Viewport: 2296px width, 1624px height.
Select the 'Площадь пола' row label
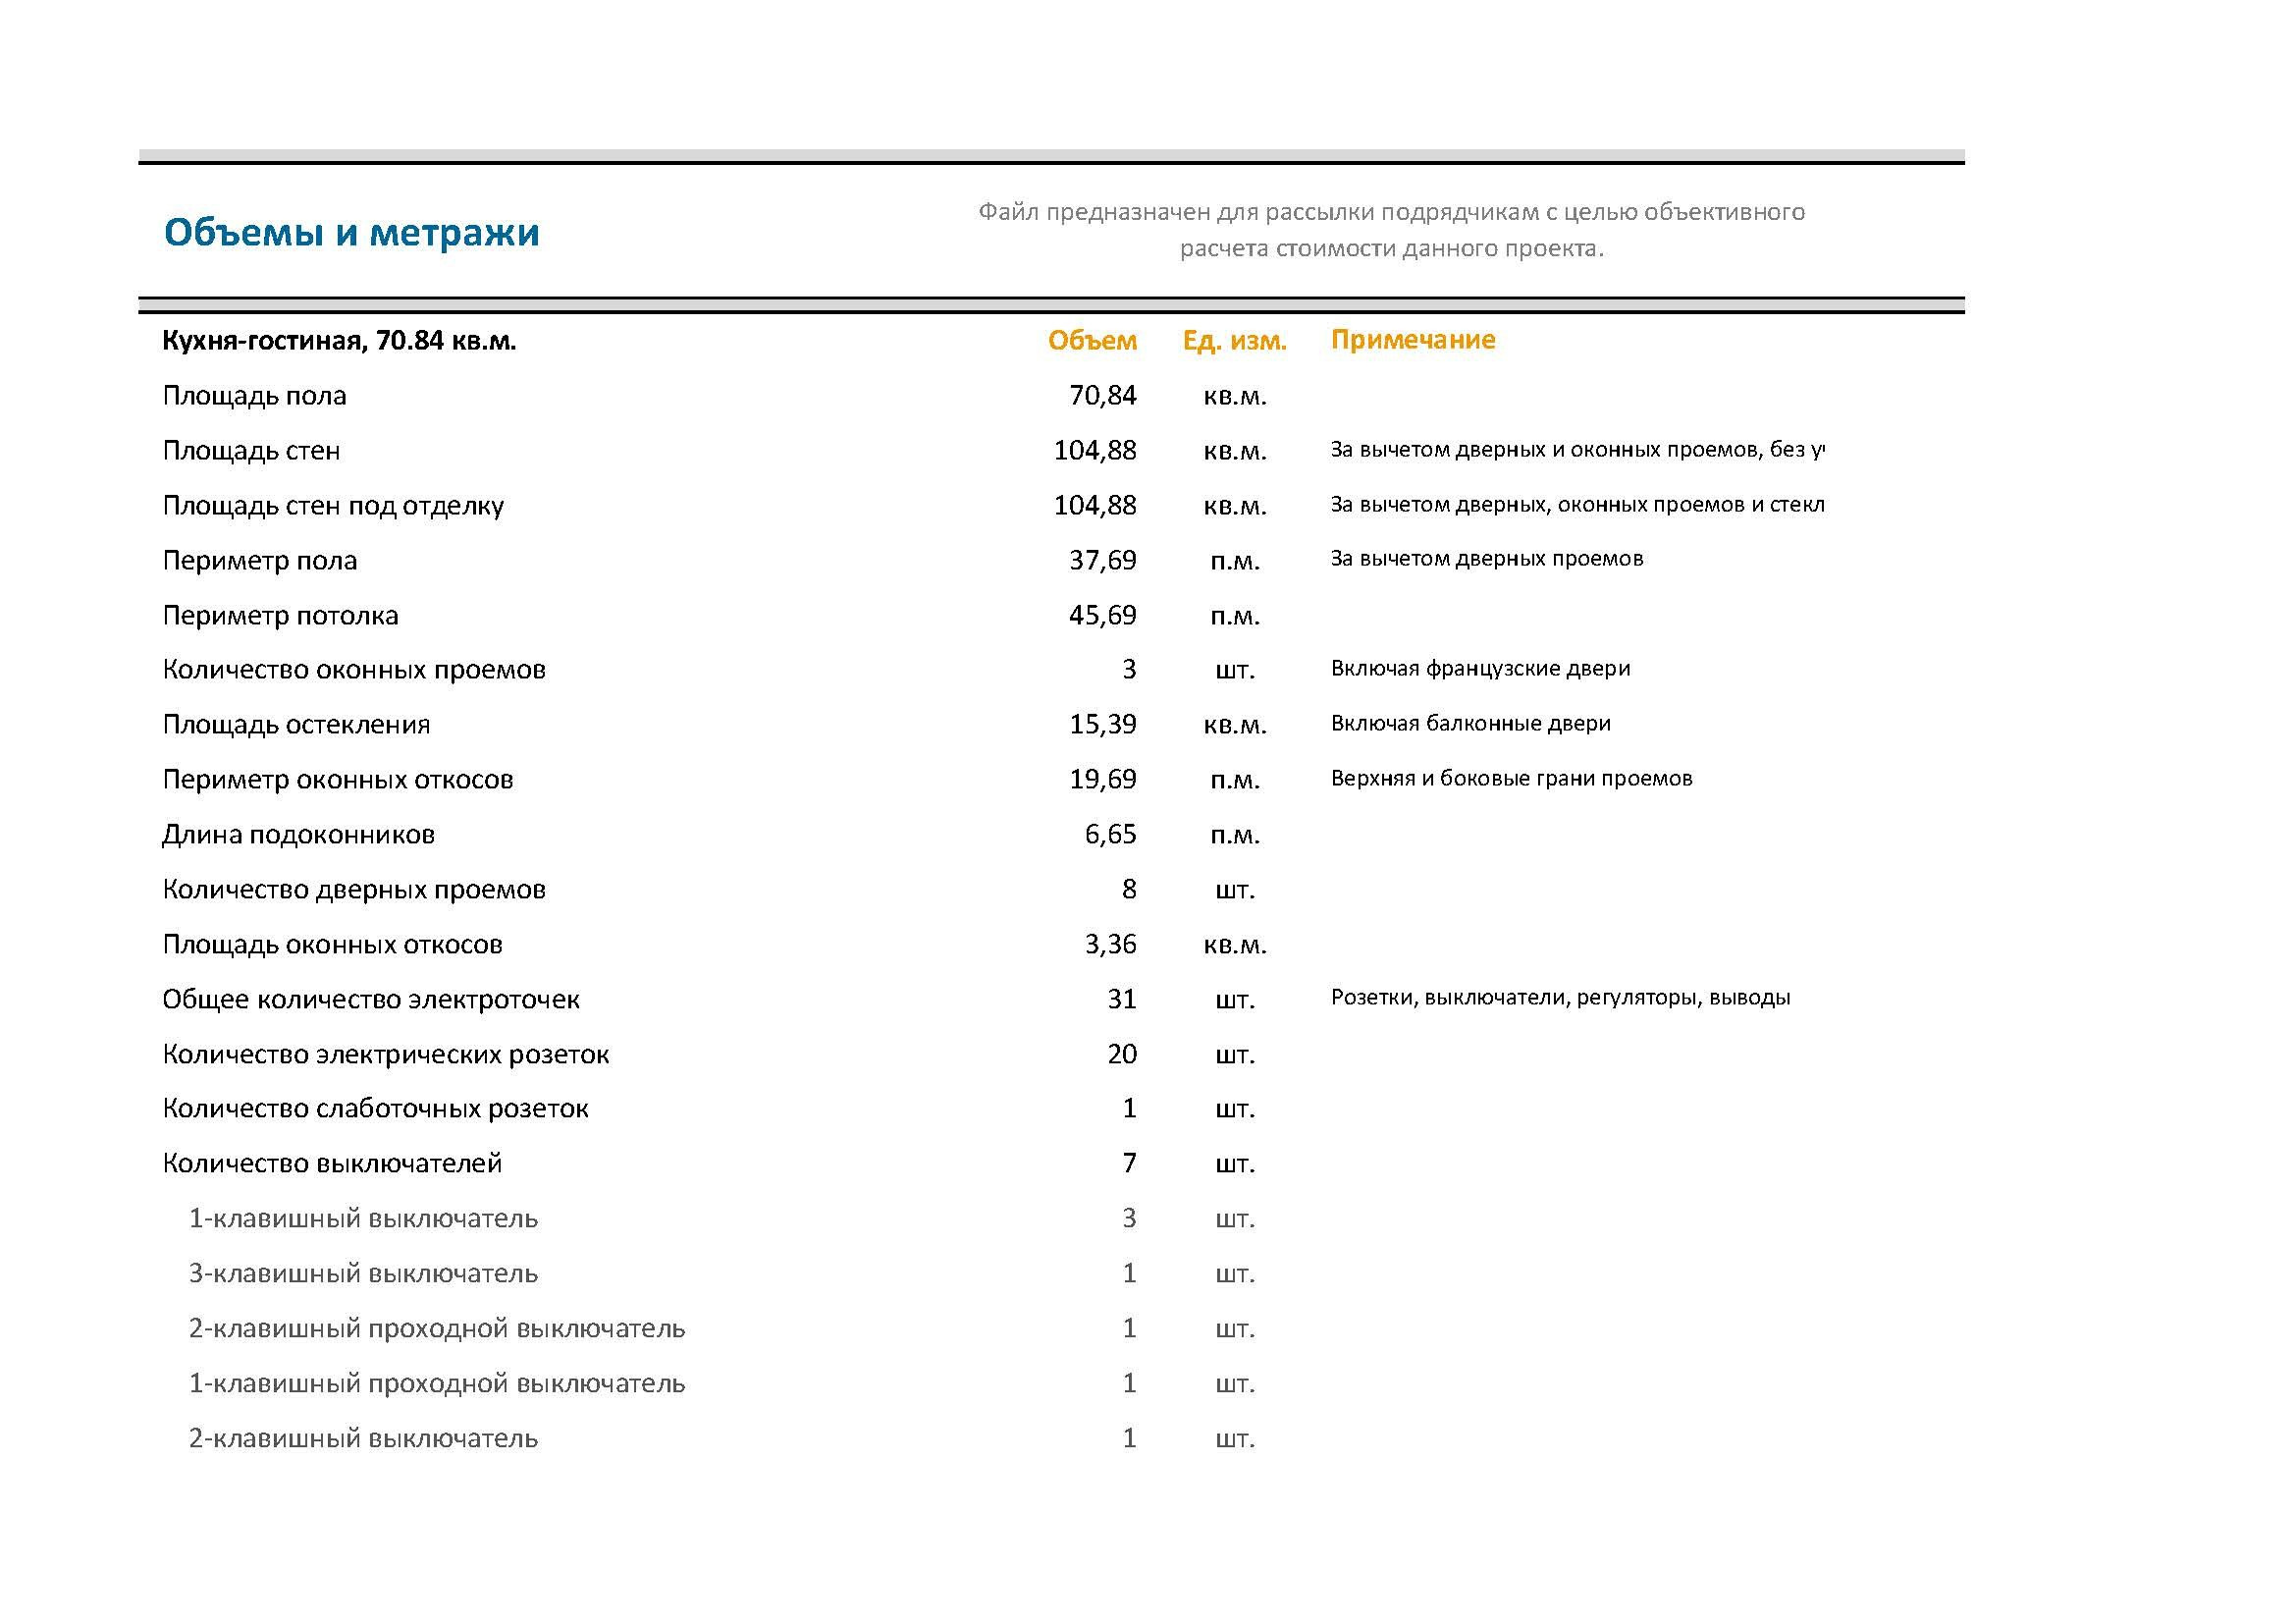(254, 395)
